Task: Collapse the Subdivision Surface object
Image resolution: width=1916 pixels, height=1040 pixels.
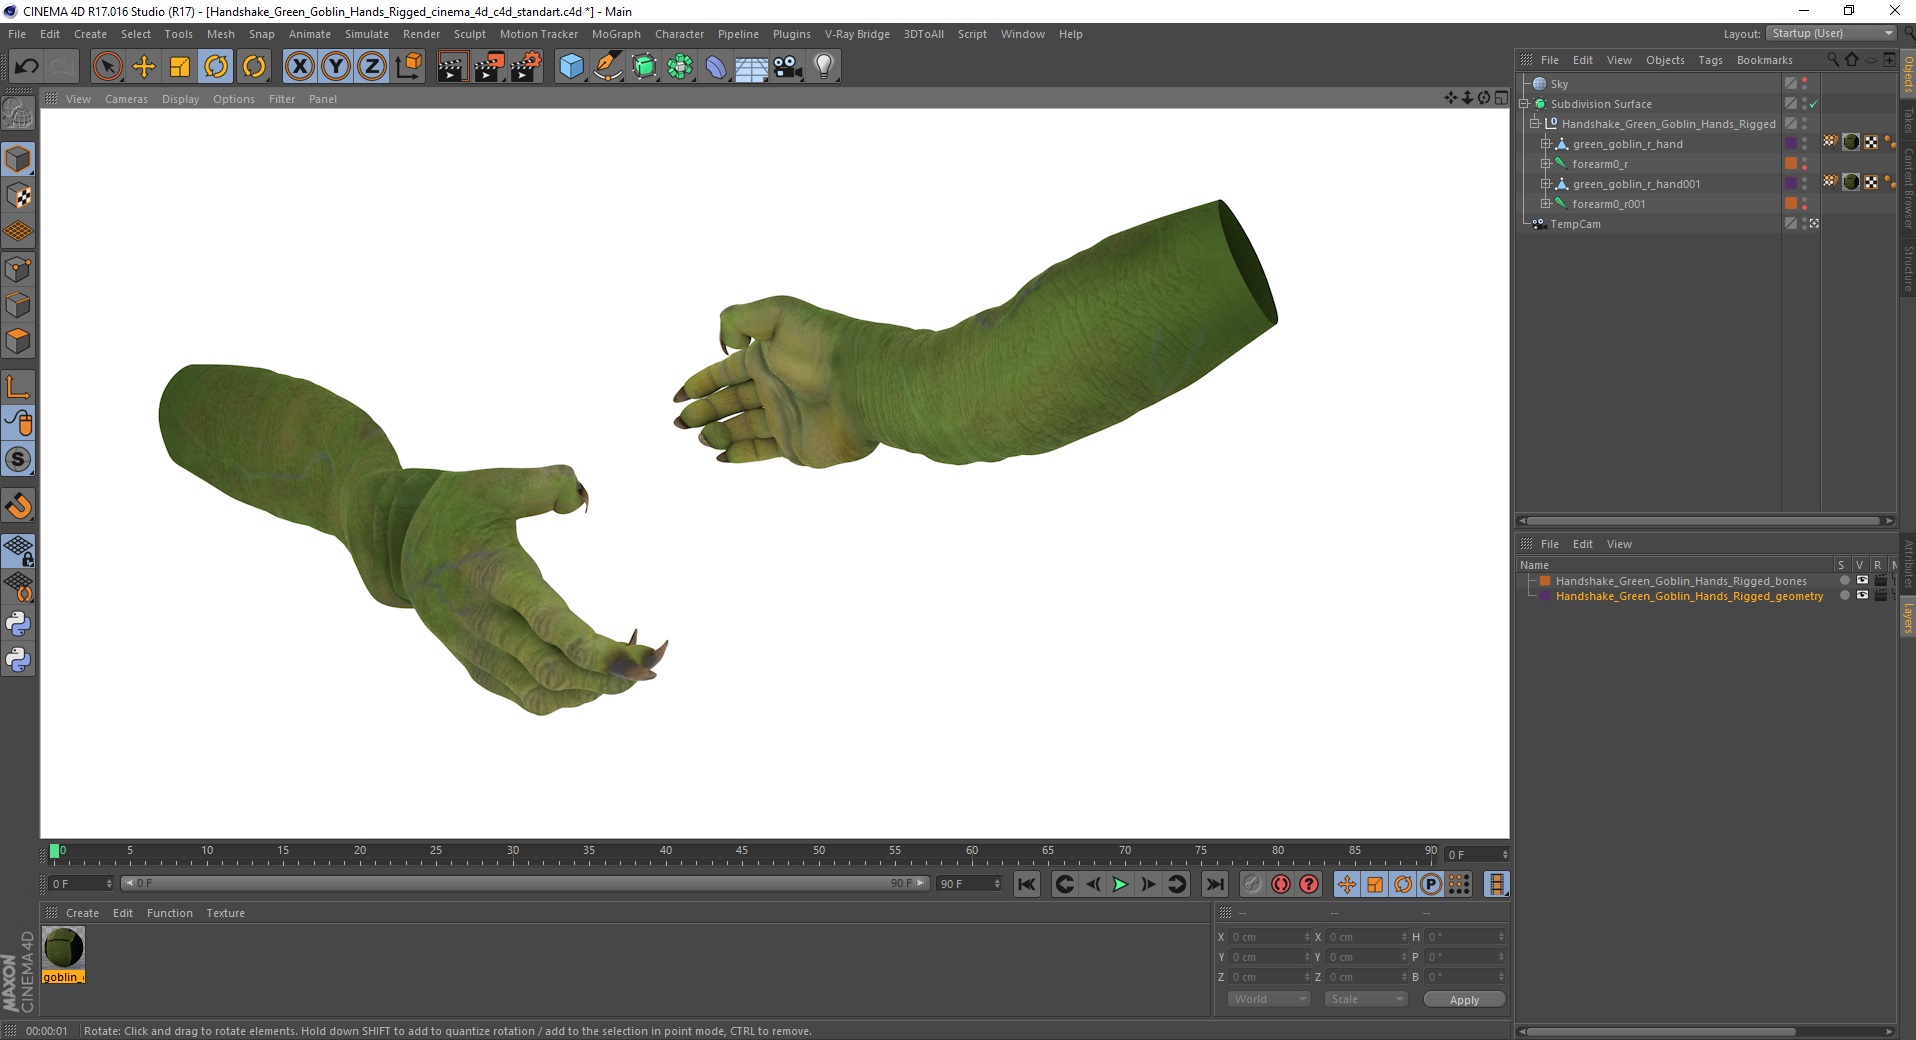Action: 1524,104
